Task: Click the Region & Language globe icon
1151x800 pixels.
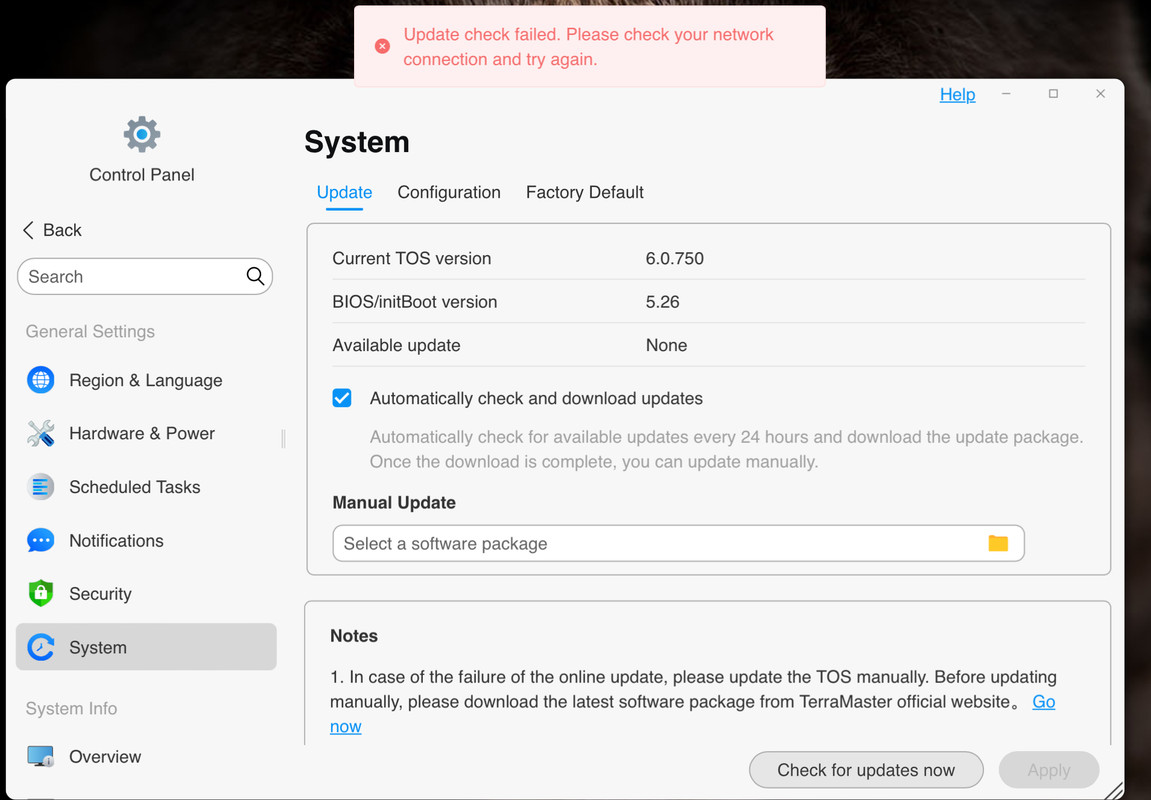Action: tap(40, 380)
